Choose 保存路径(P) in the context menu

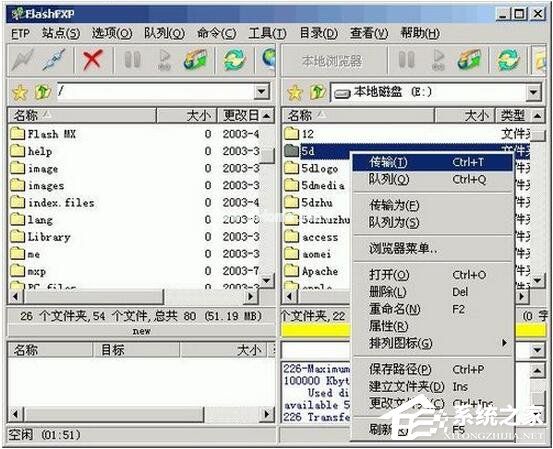pos(433,369)
